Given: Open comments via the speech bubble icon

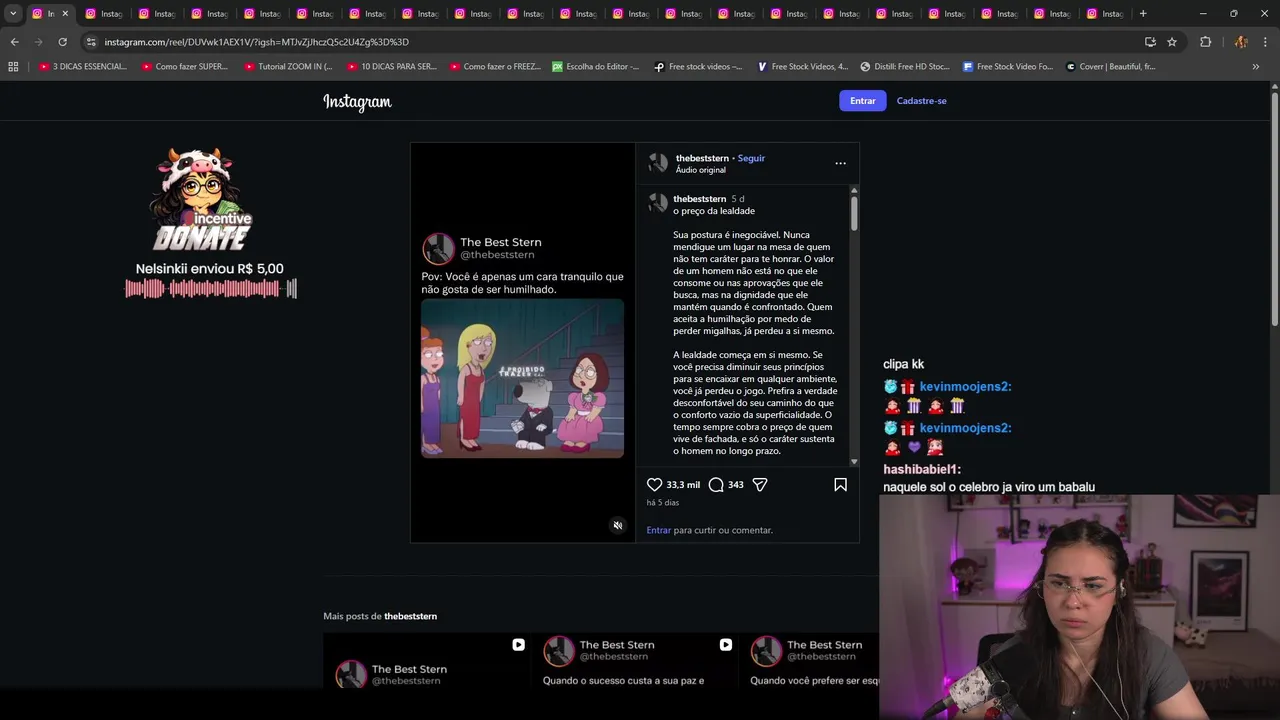Looking at the screenshot, I should 716,485.
